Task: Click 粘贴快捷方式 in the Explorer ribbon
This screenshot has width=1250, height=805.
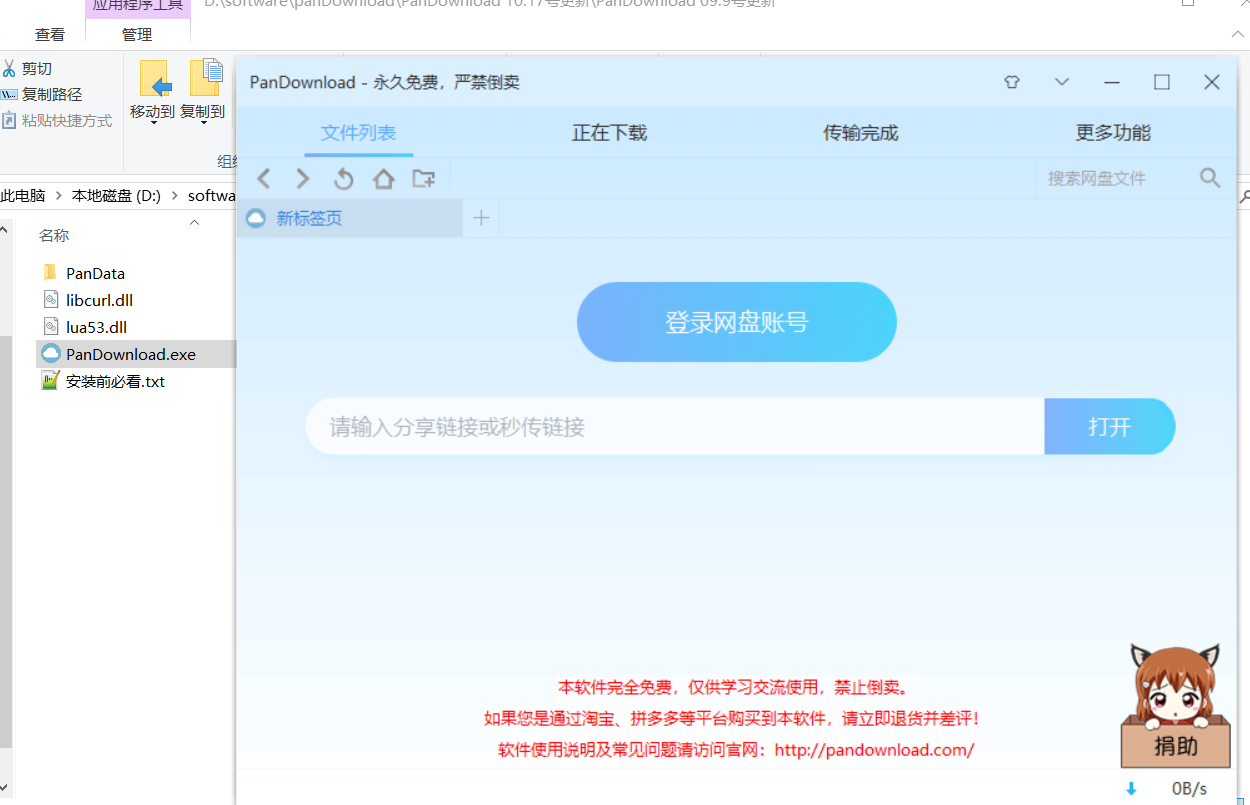Action: pyautogui.click(x=57, y=120)
